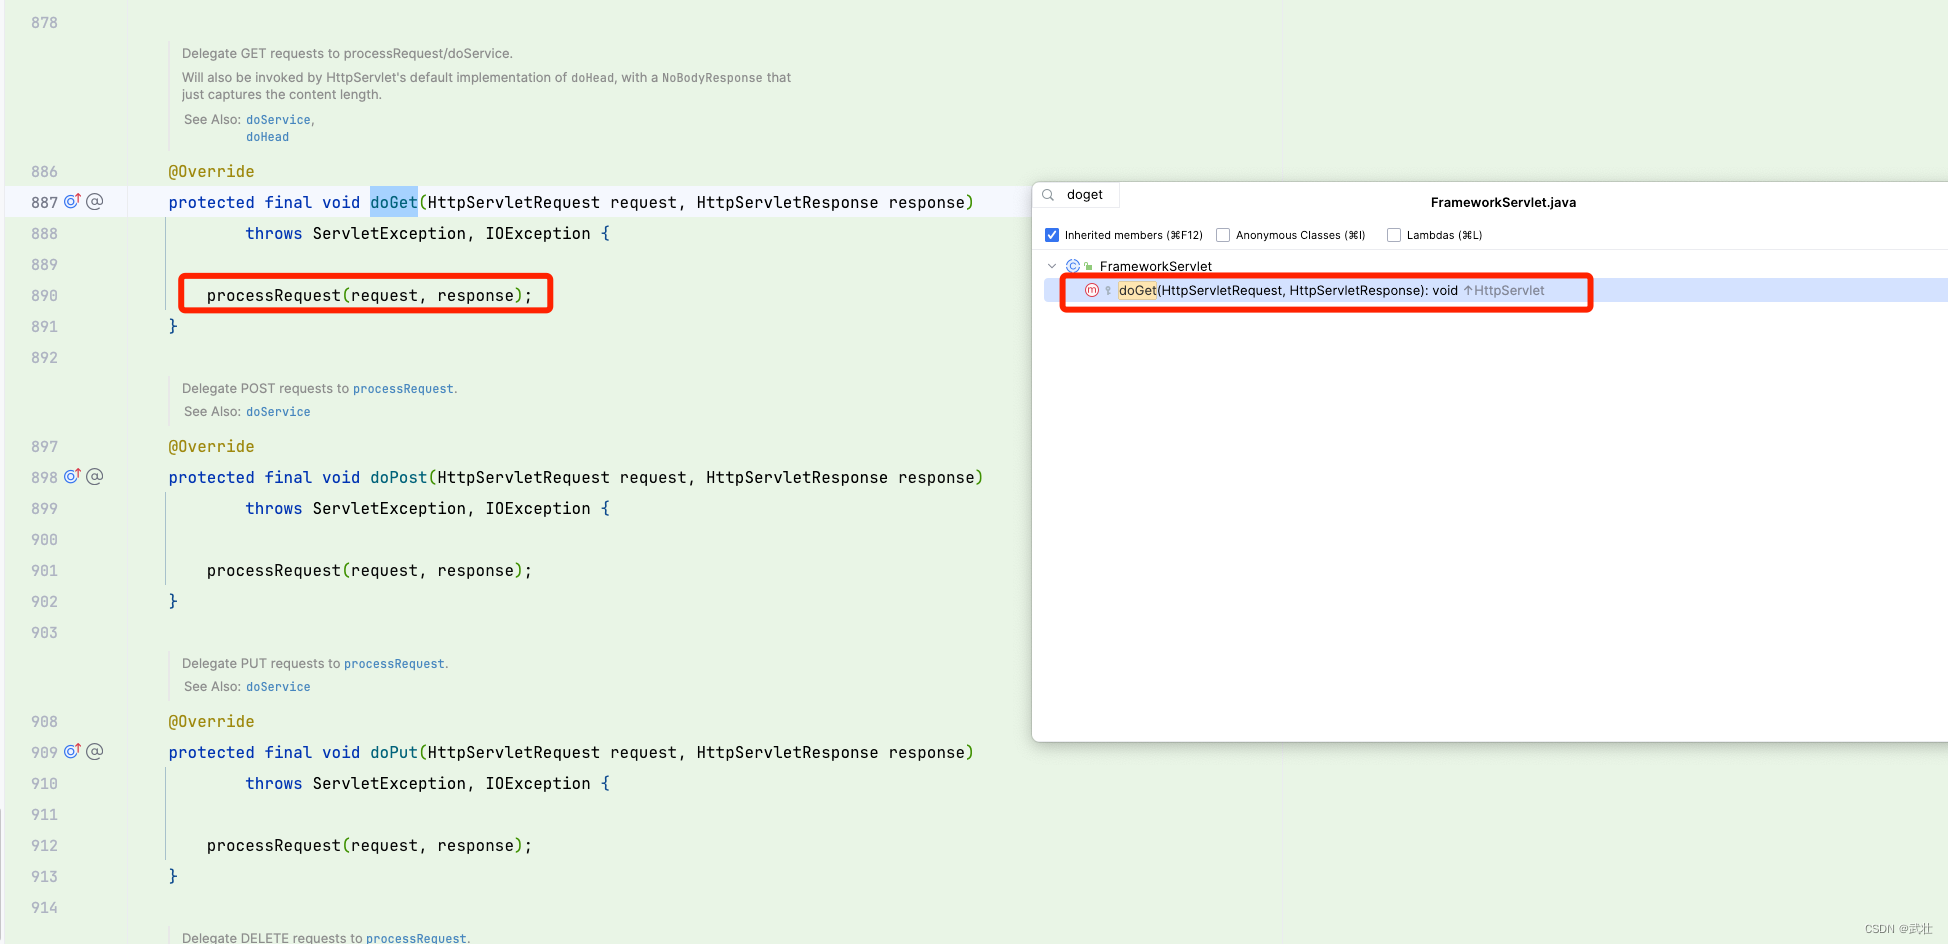Click line number 890 in the gutter
Viewport: 1948px width, 944px height.
(x=44, y=295)
